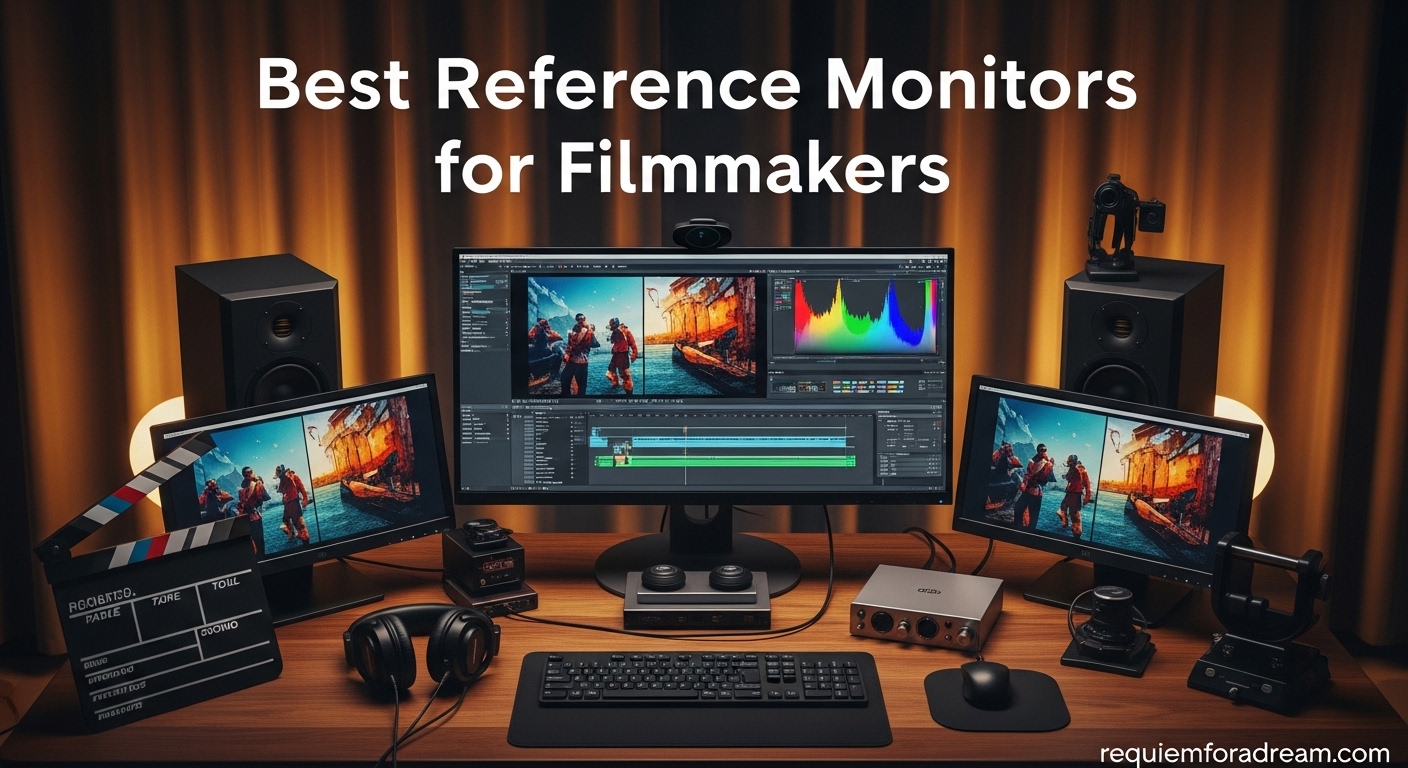Select the blue video clip in the timeline
1408x768 pixels.
(739, 442)
